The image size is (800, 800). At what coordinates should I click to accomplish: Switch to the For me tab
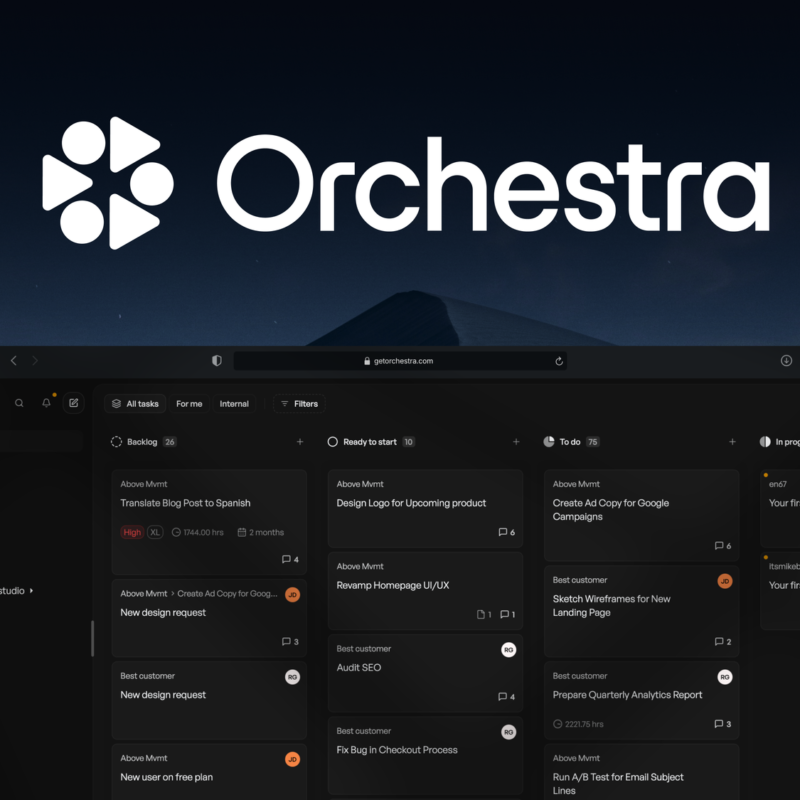189,404
